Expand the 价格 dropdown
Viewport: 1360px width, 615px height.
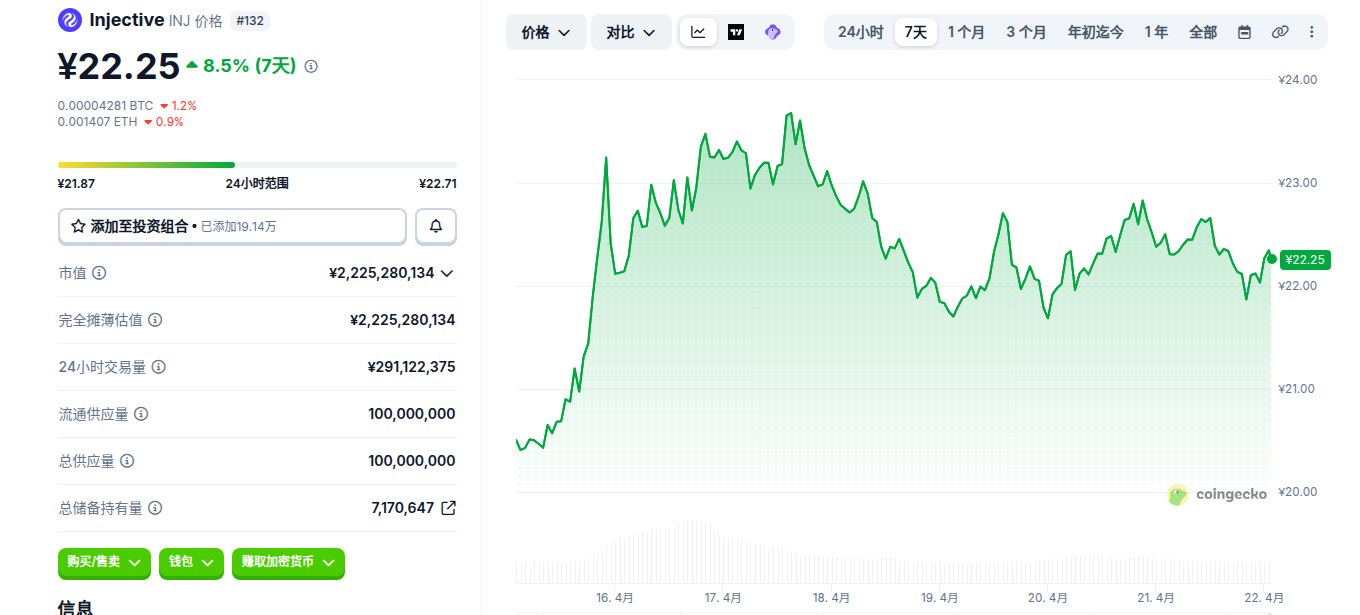[x=546, y=32]
